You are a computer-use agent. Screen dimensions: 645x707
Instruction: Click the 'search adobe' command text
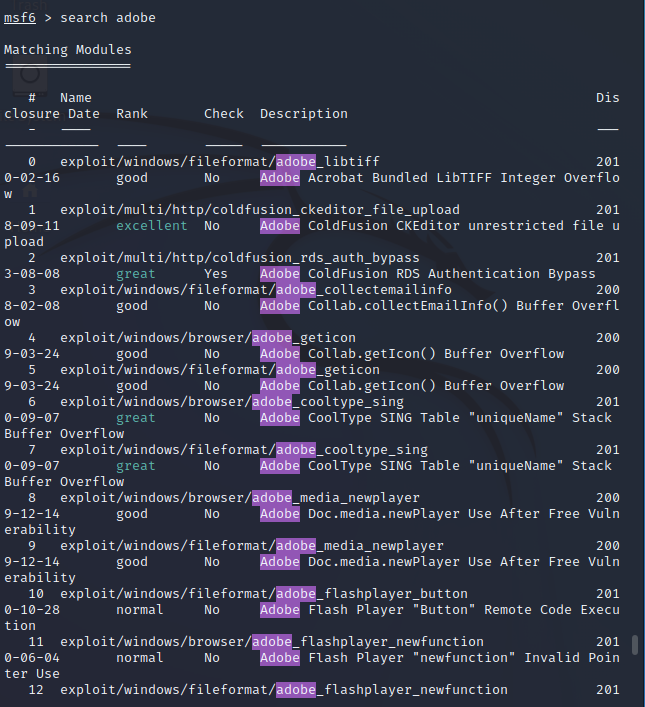[108, 18]
